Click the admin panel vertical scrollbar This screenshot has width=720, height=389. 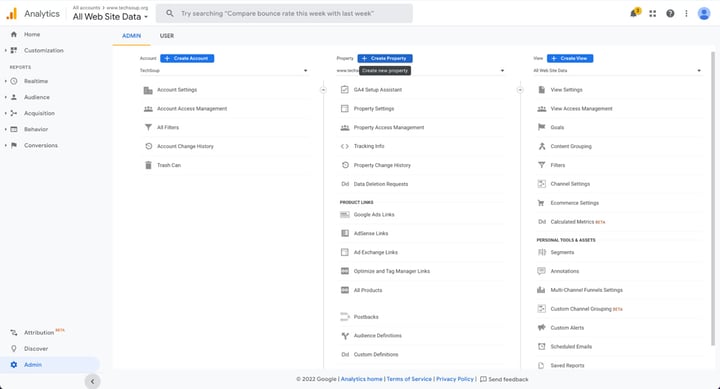click(713, 197)
